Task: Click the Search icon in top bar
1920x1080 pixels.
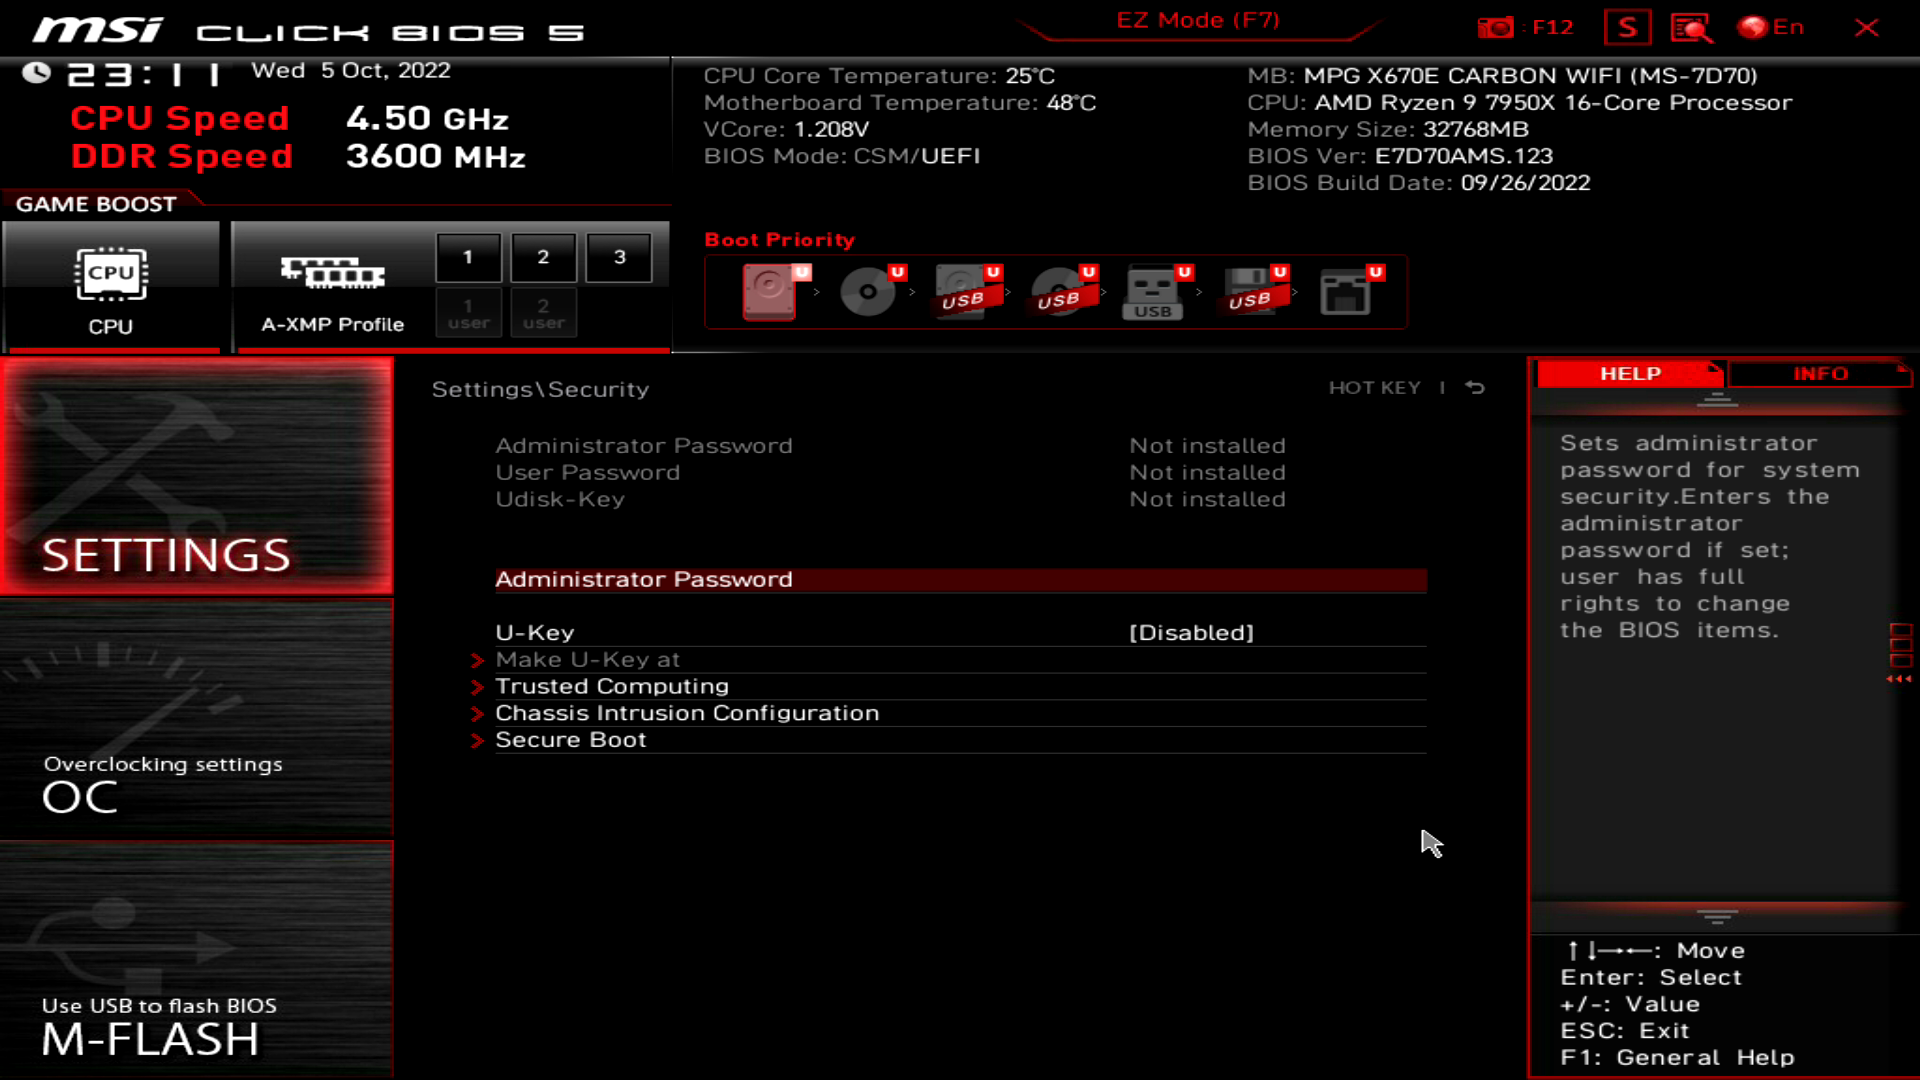Action: (x=1695, y=26)
